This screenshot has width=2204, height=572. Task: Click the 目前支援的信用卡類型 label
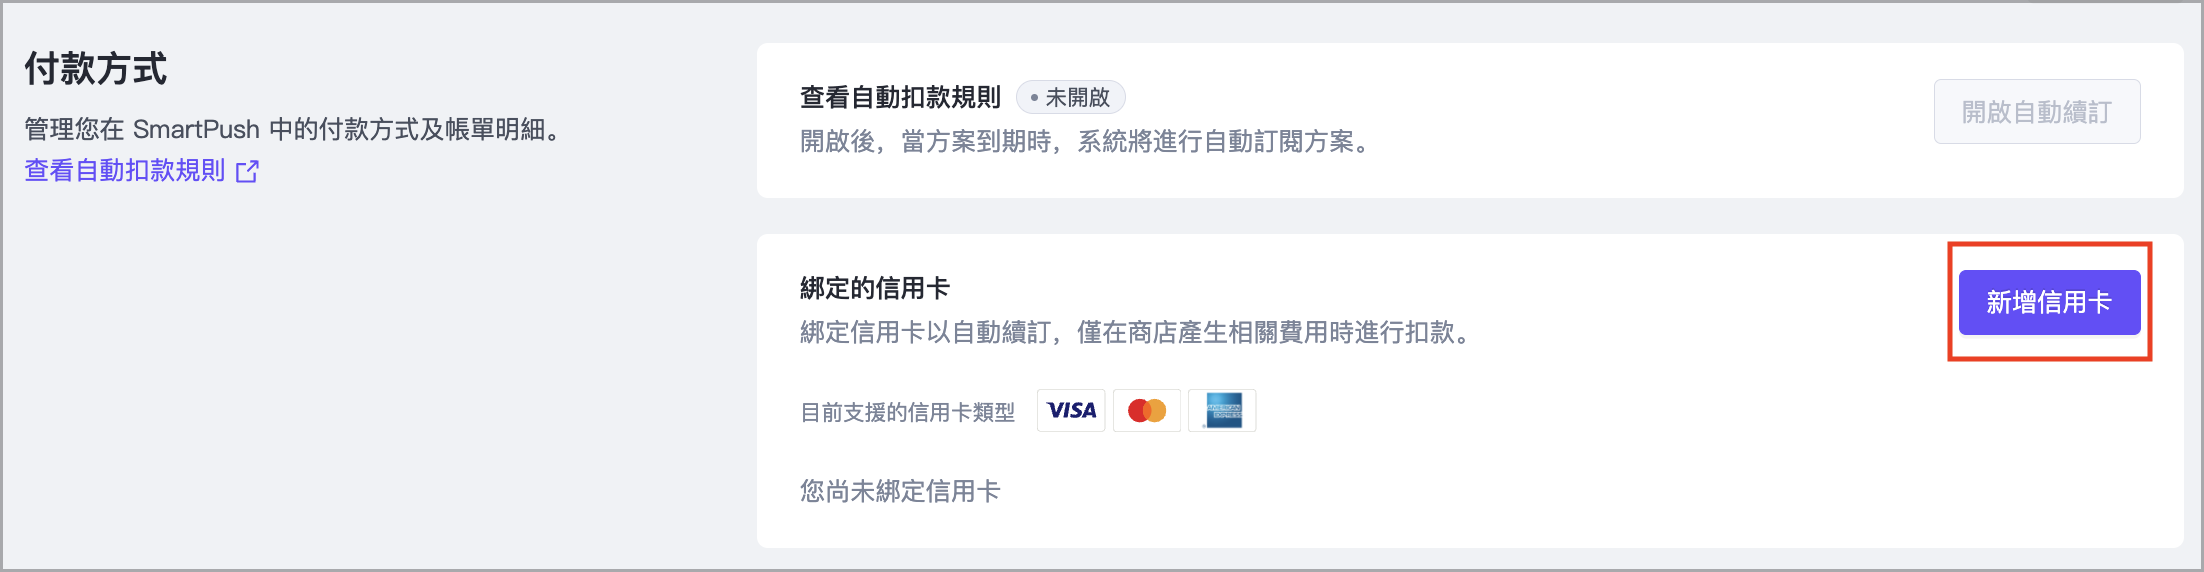[907, 412]
